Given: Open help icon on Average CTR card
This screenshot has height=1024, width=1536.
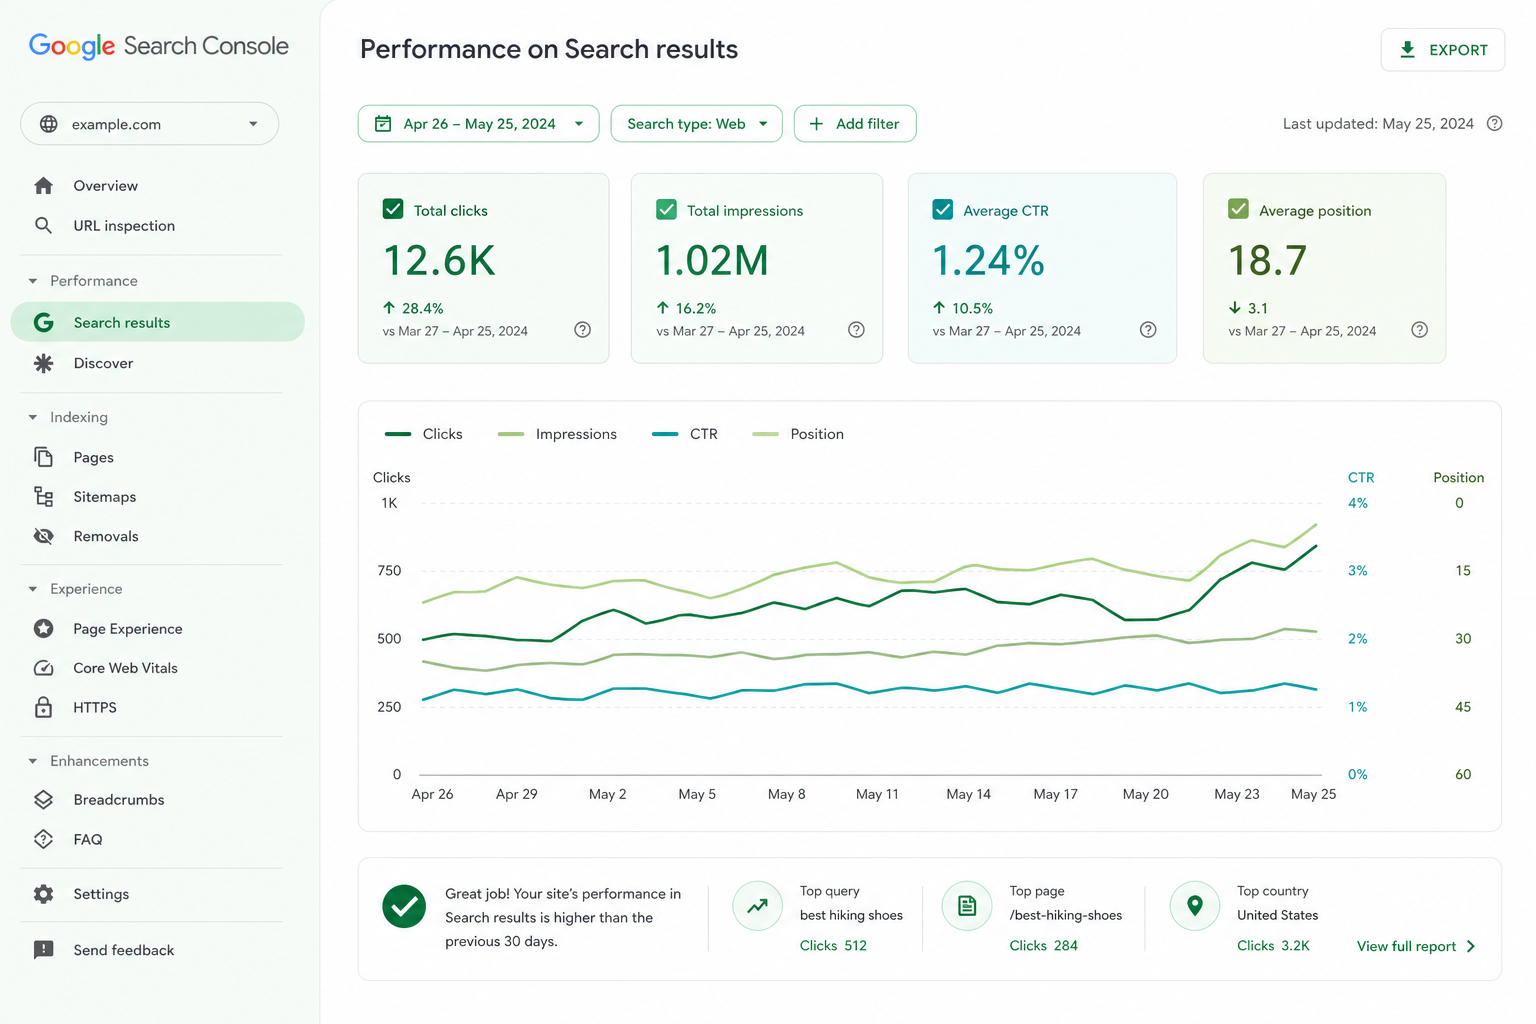Looking at the screenshot, I should pos(1148,330).
